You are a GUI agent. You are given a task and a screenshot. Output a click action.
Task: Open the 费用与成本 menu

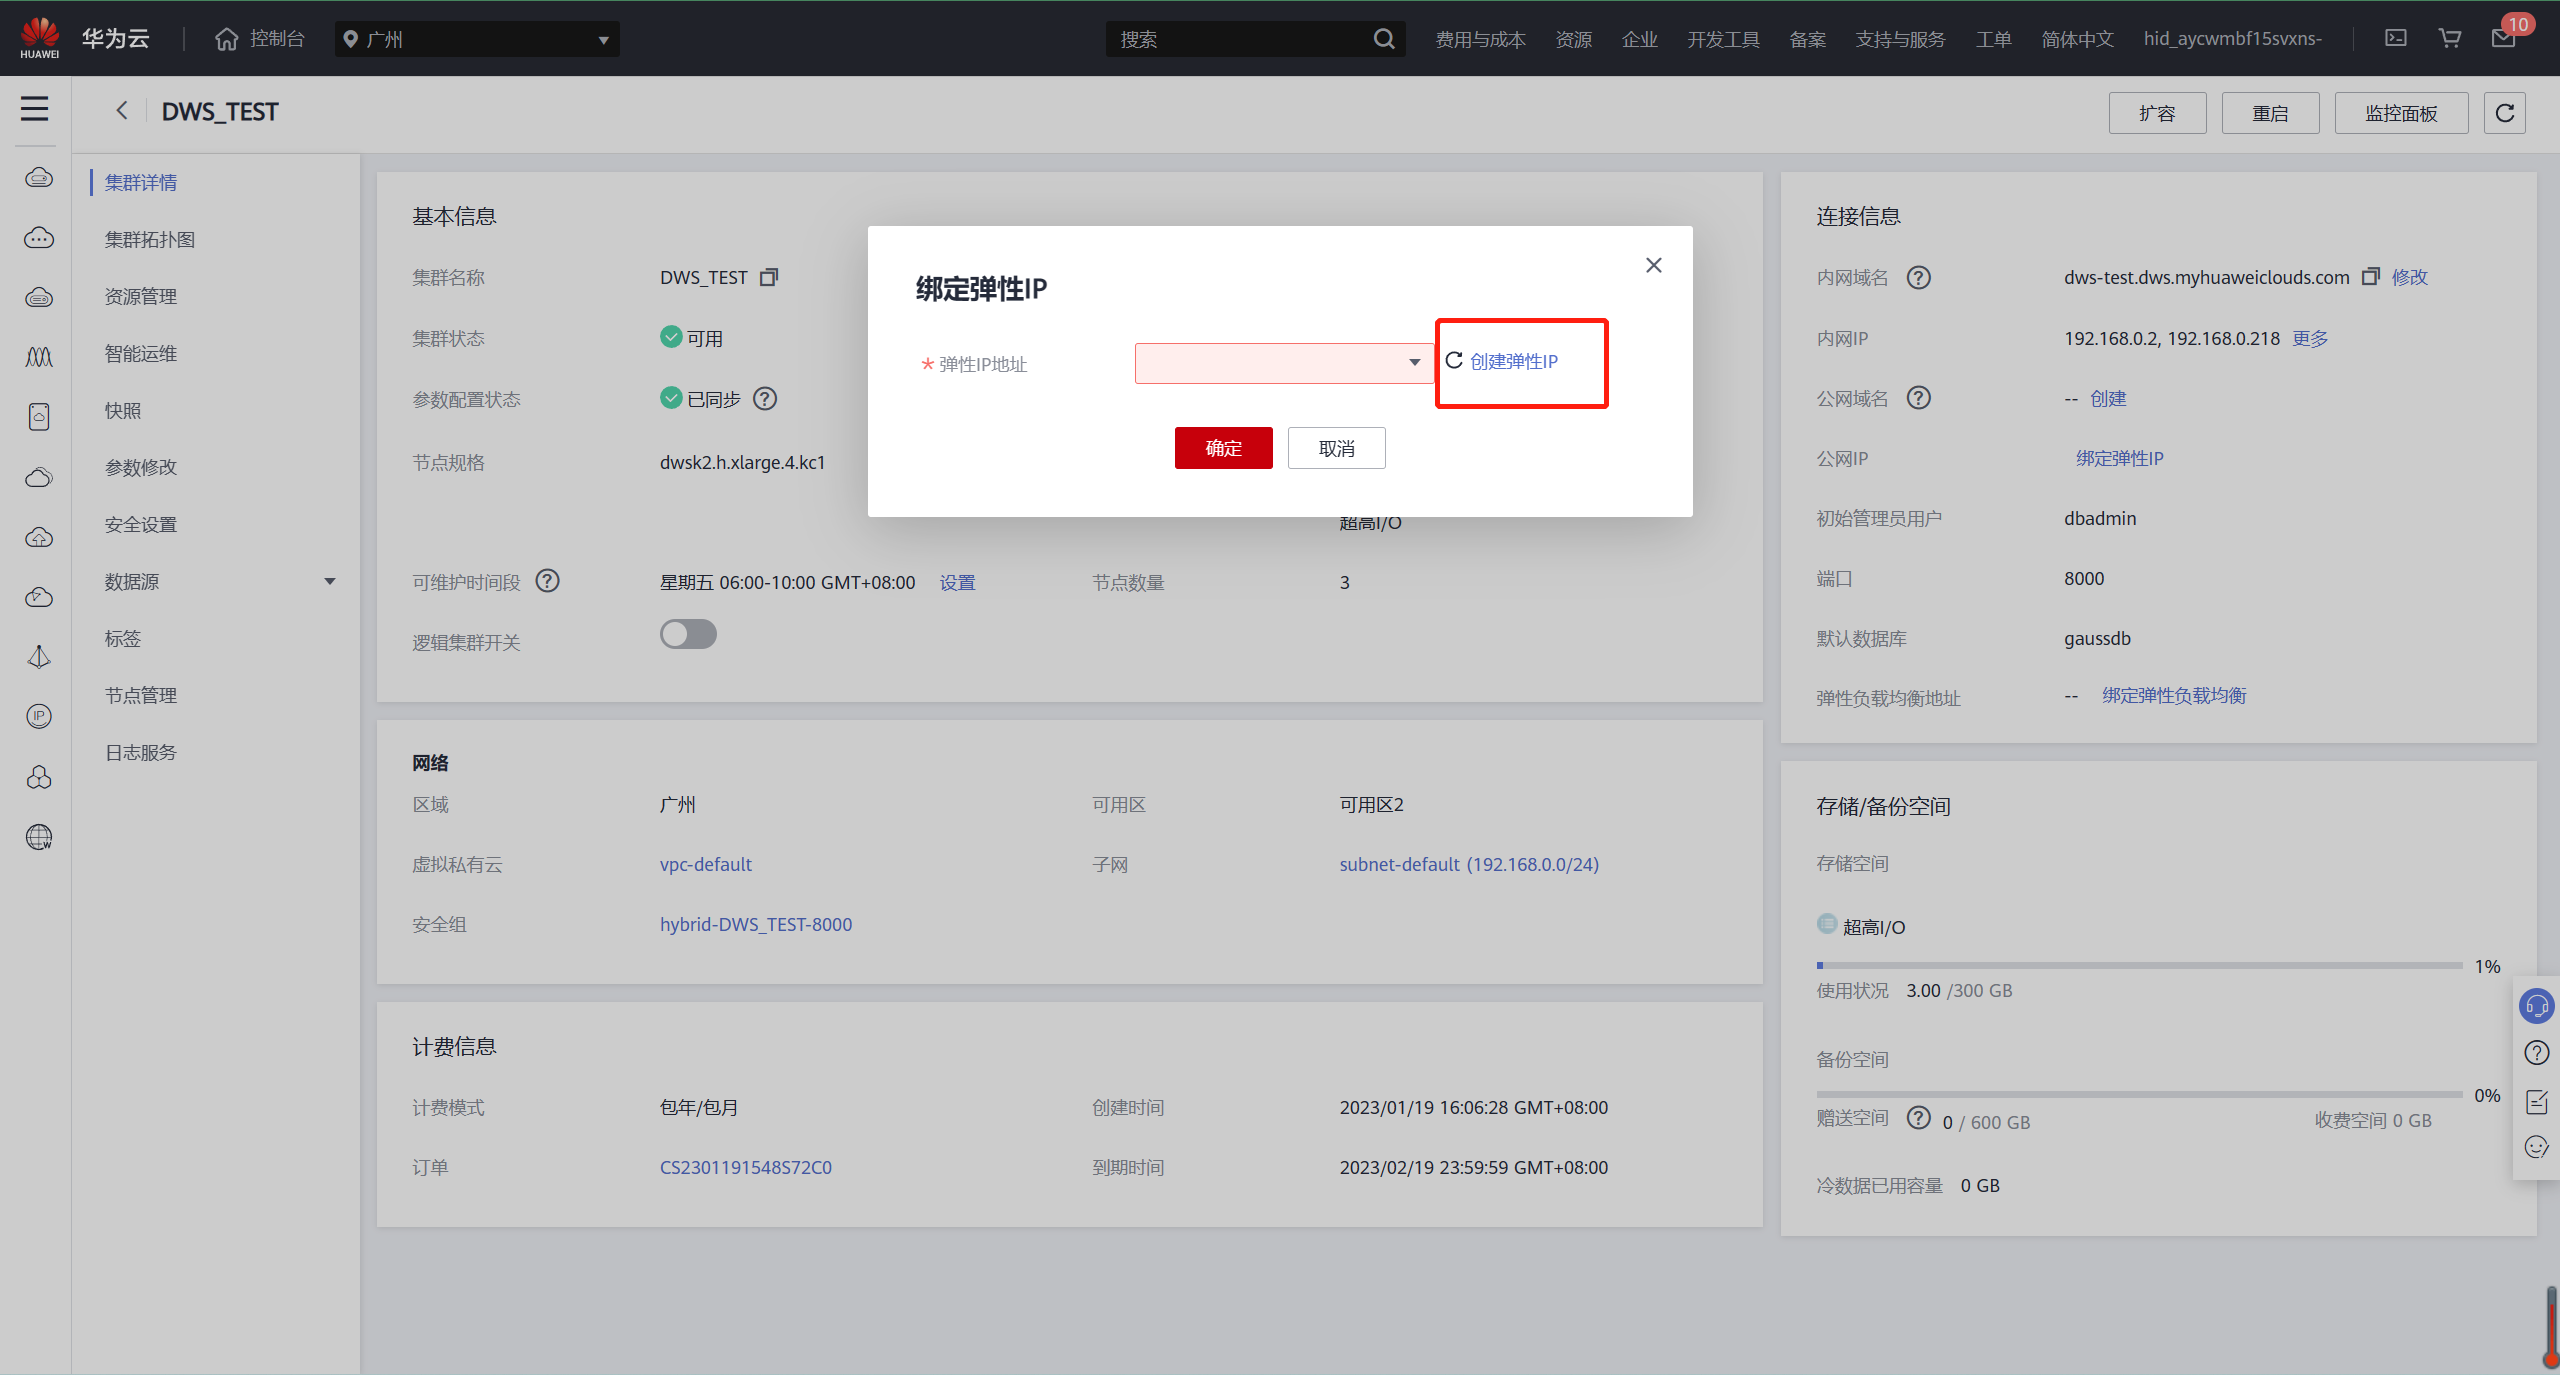(1480, 39)
